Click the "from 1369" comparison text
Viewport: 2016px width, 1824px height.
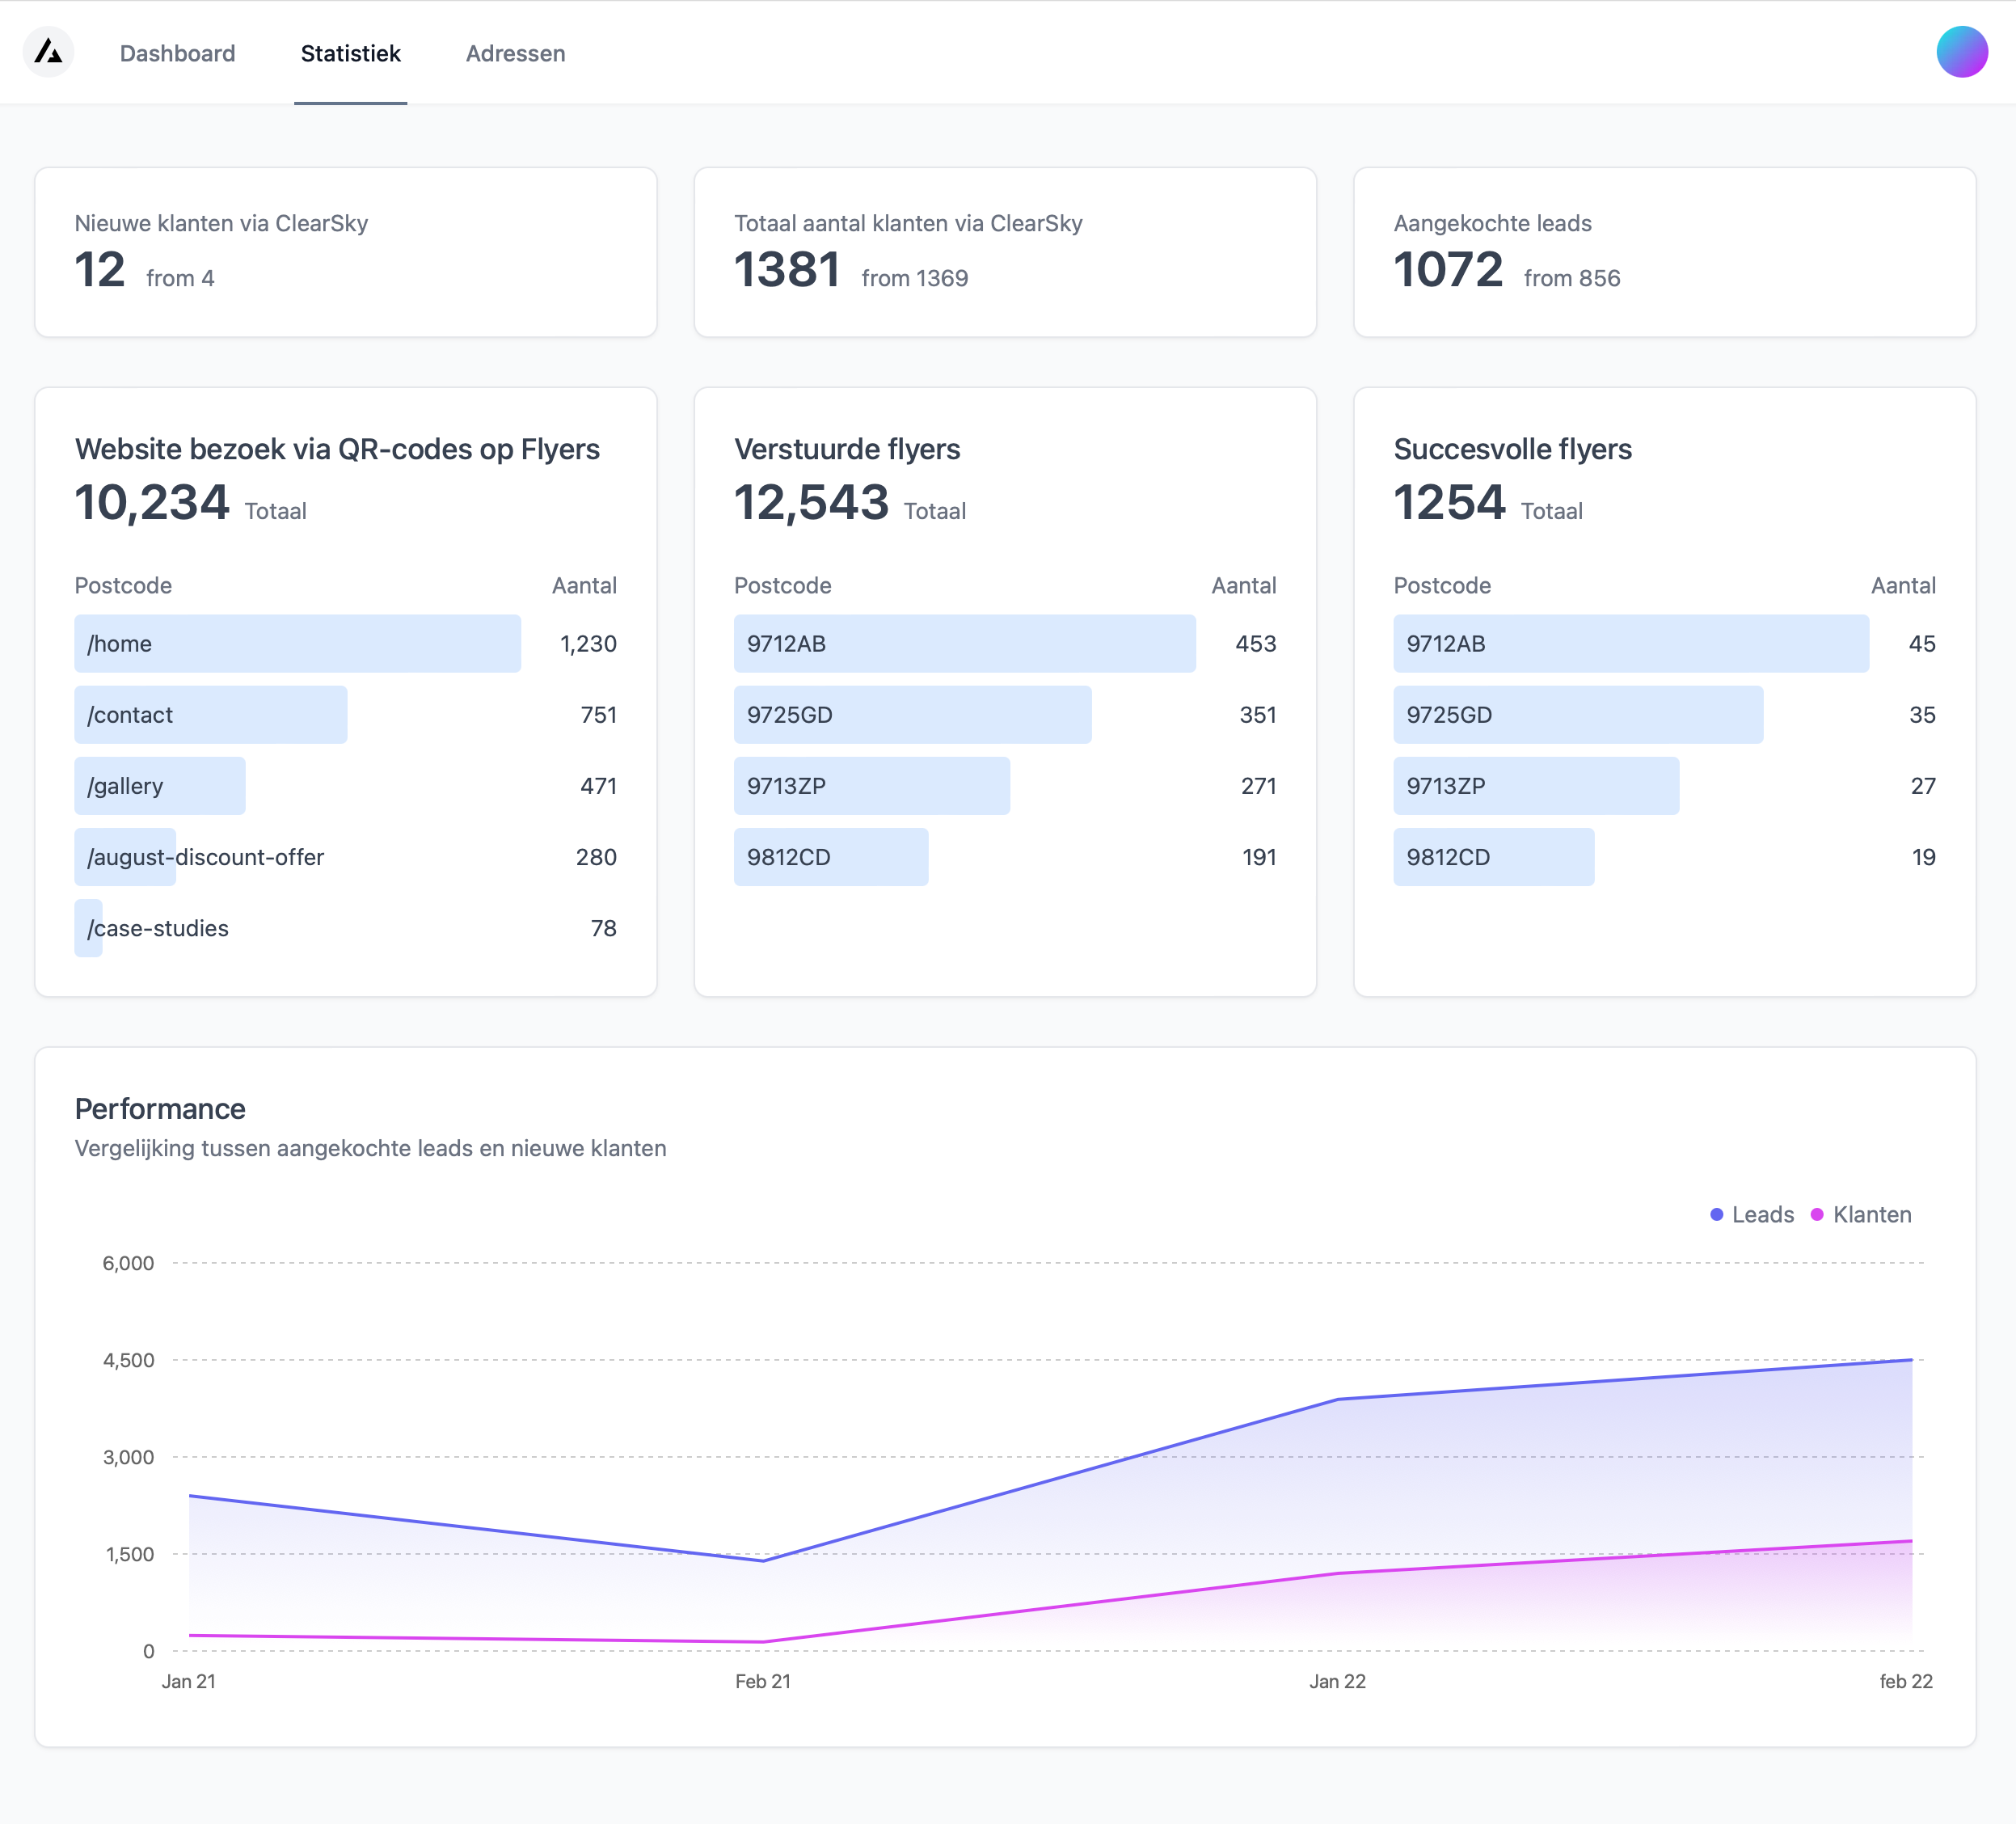(x=915, y=278)
